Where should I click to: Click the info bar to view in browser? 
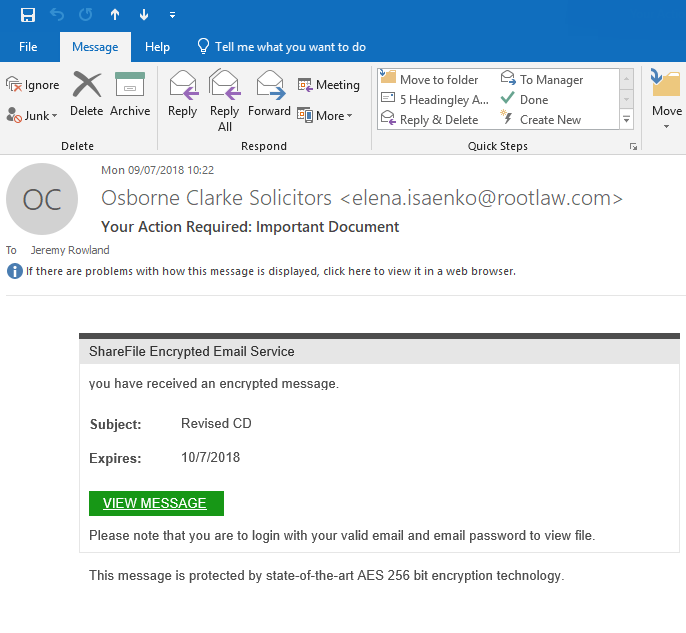point(262,271)
